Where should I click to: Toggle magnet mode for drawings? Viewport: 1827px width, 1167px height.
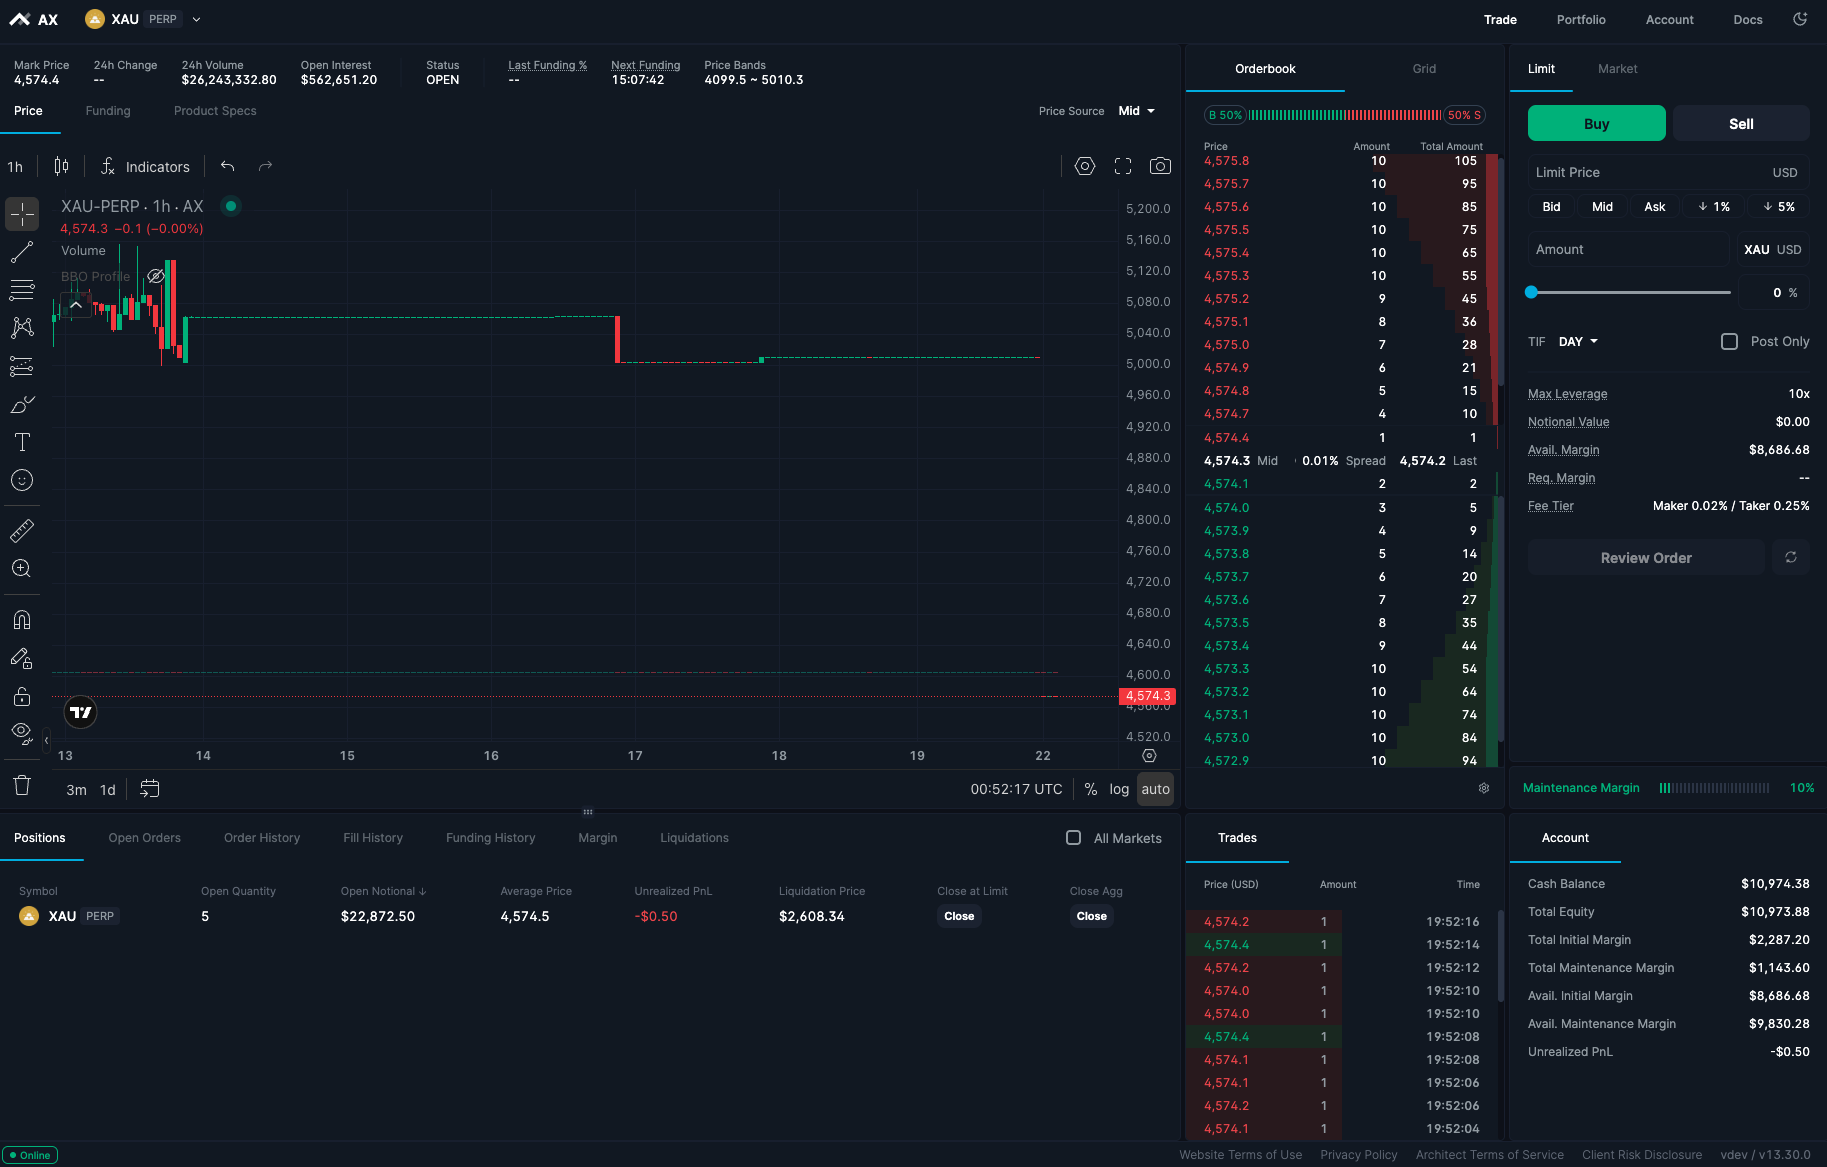(22, 620)
